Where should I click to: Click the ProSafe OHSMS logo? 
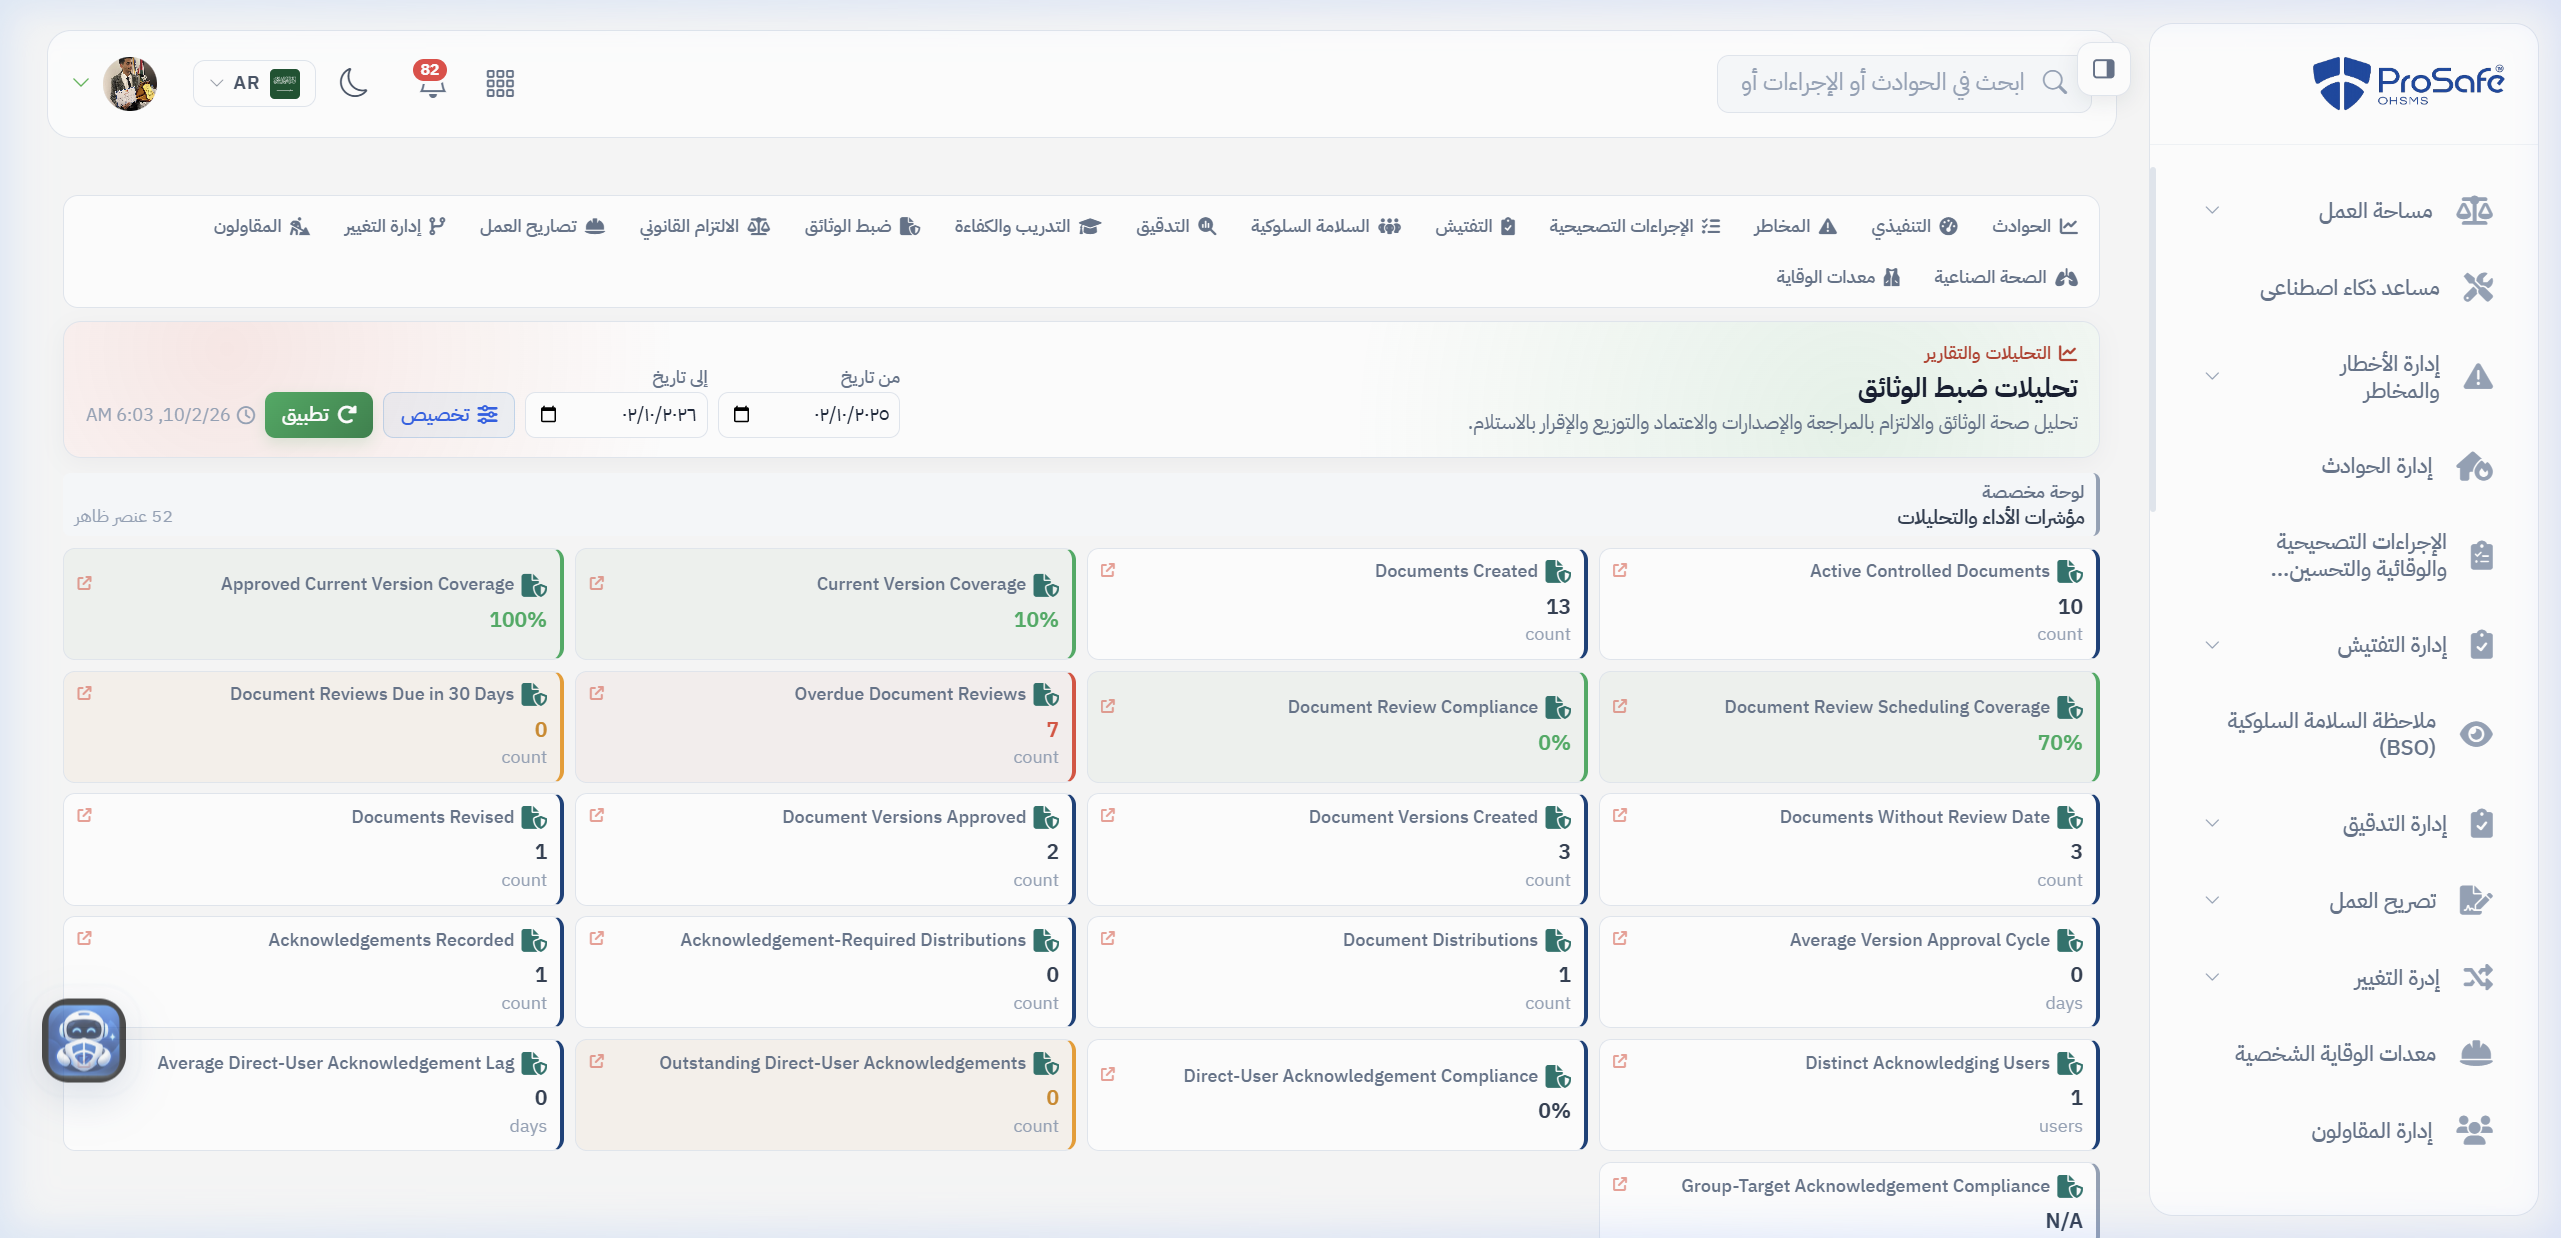point(2409,82)
